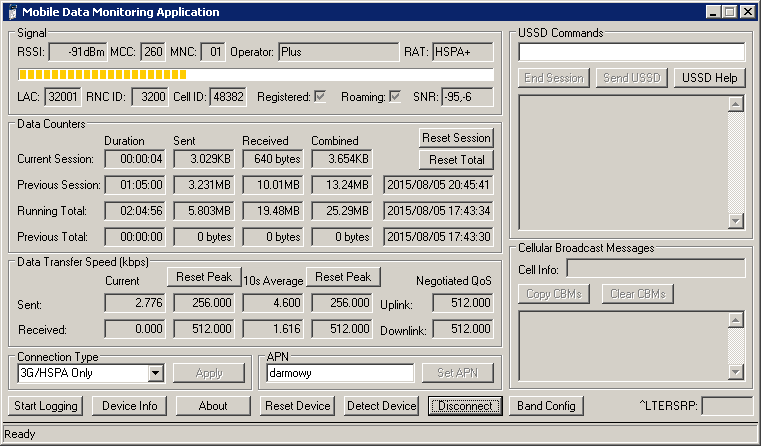
Task: Click Uplink Negotiated QoS value 512.000
Action: pos(463,303)
